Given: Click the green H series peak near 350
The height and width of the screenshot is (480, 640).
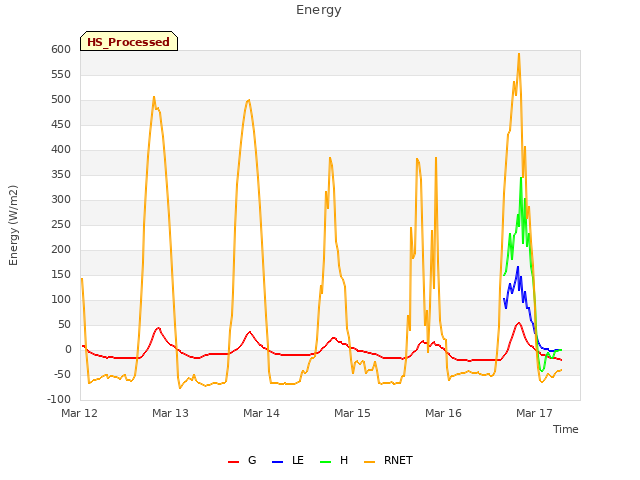Looking at the screenshot, I should click(521, 178).
